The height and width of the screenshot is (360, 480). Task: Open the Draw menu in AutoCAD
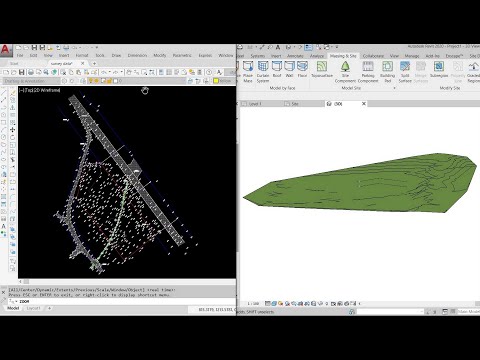(116, 55)
